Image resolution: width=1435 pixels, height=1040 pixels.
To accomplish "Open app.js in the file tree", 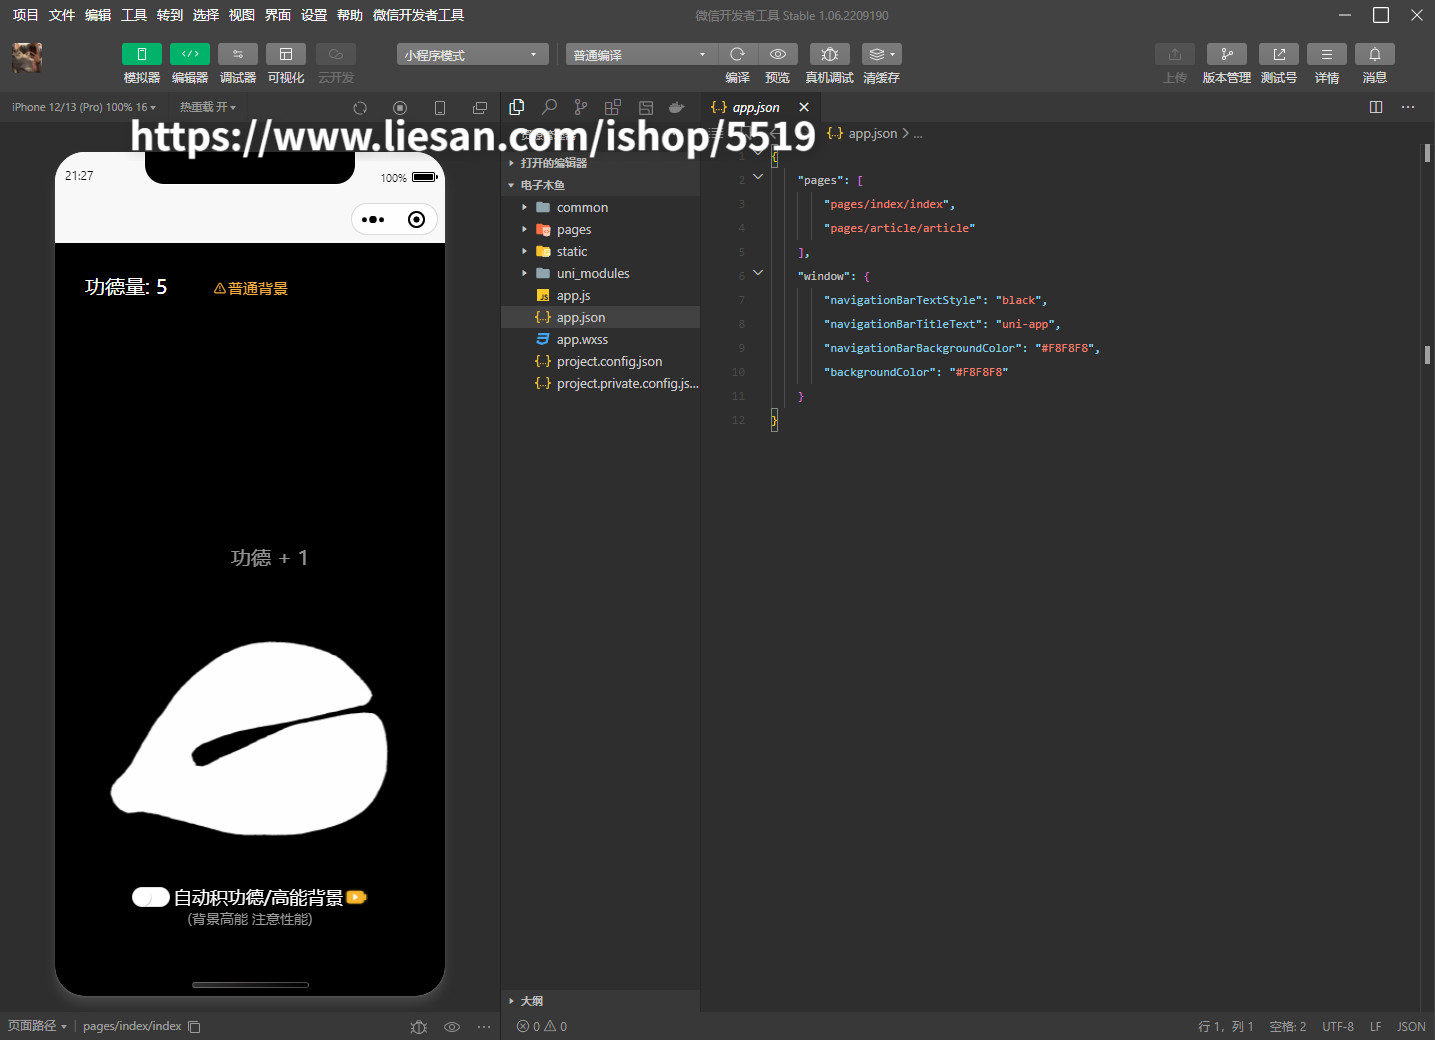I will (600, 295).
